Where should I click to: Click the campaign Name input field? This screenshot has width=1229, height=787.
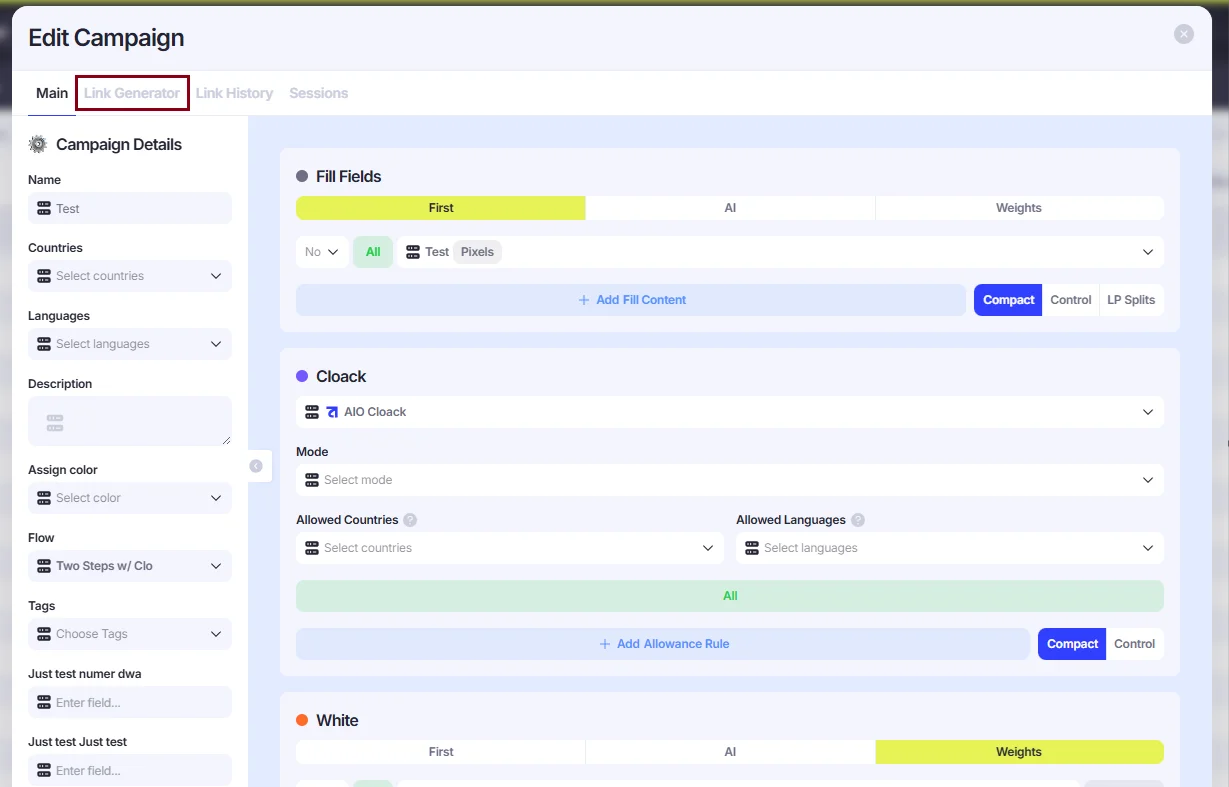pos(130,208)
